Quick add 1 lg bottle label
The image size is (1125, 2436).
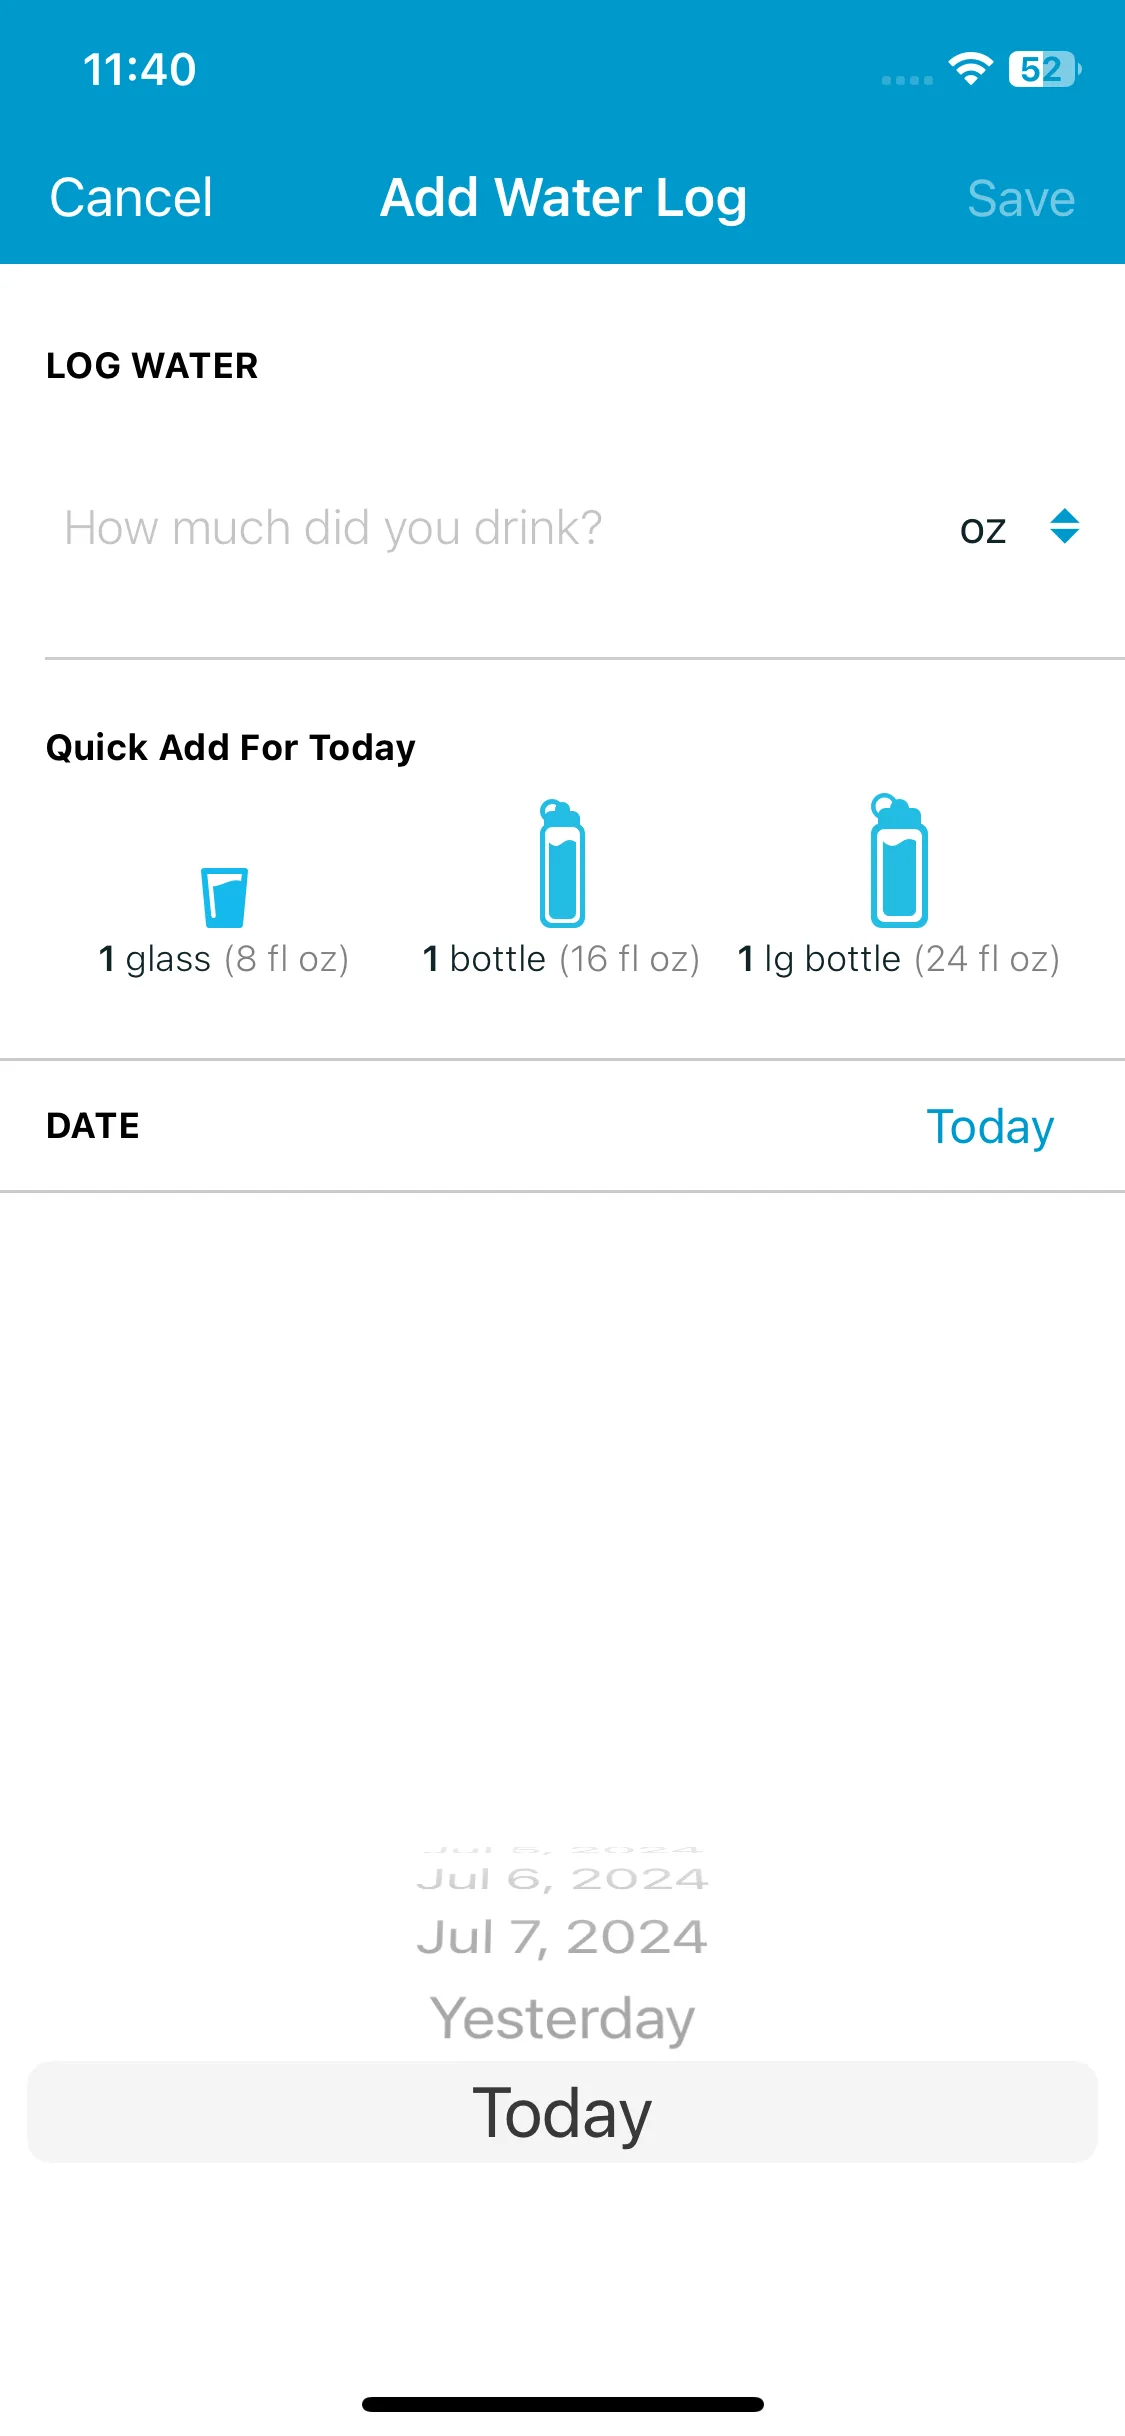898,959
